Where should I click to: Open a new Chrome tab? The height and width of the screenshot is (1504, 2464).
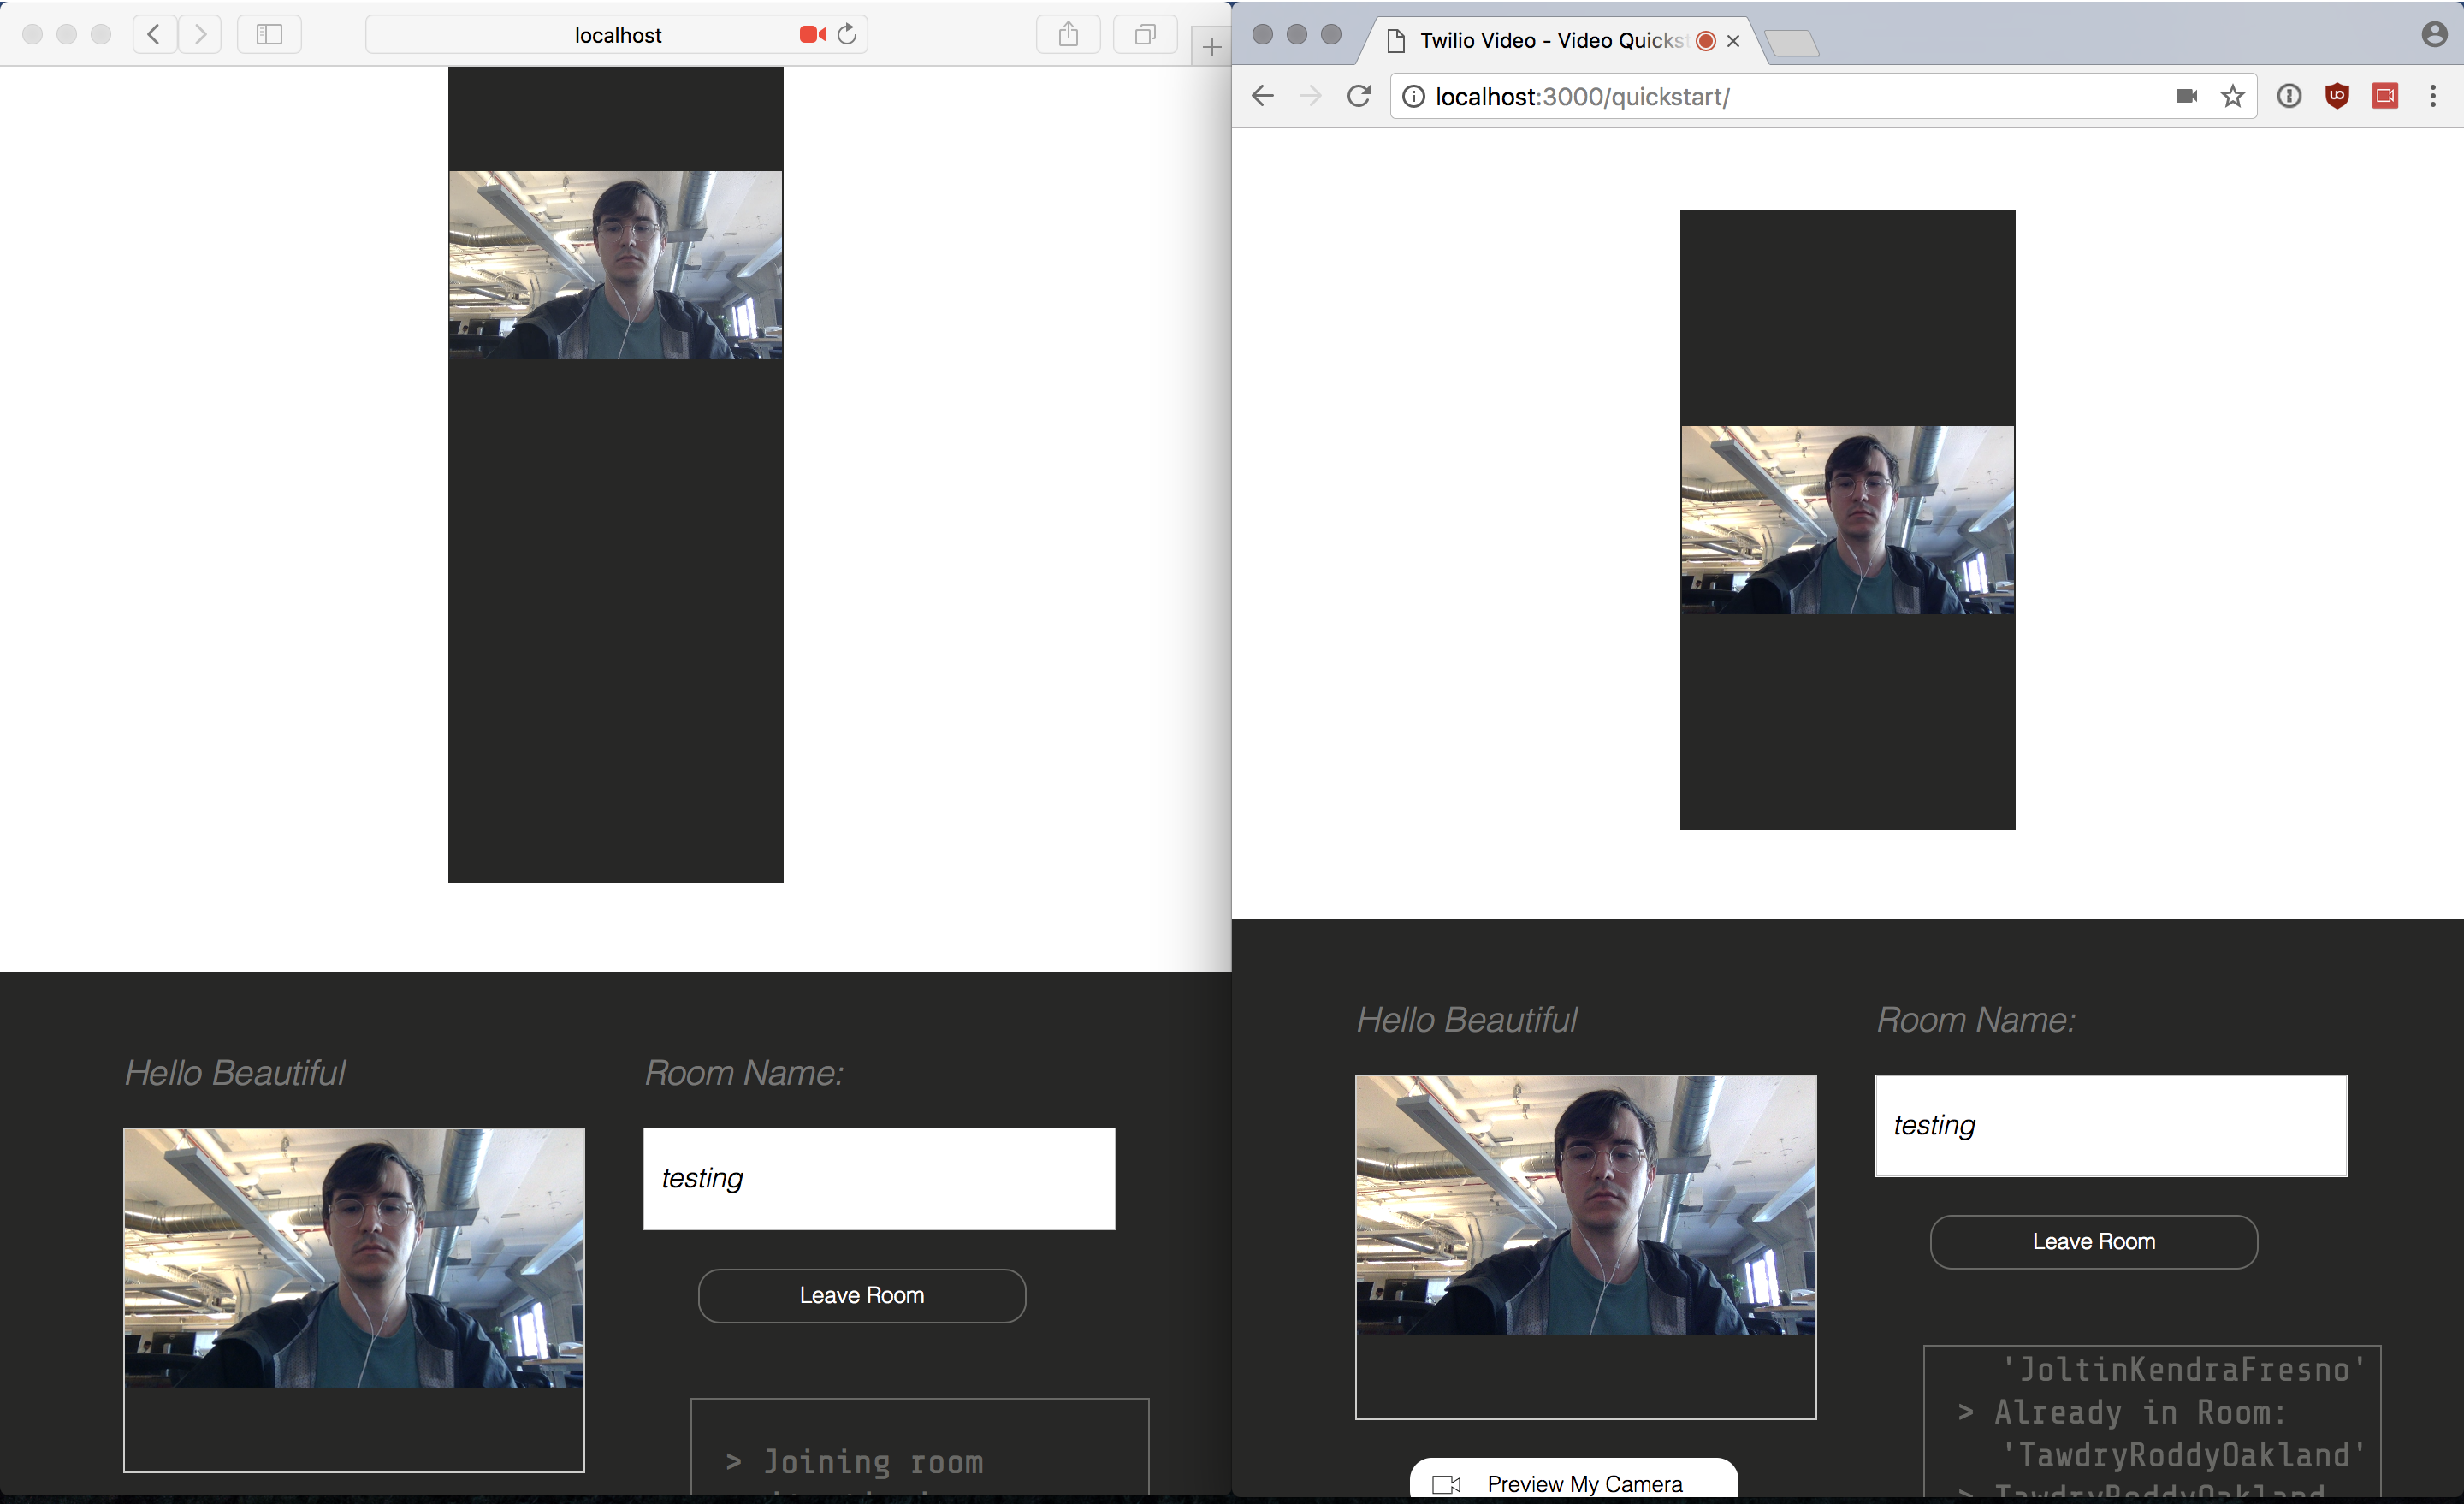(x=1791, y=42)
